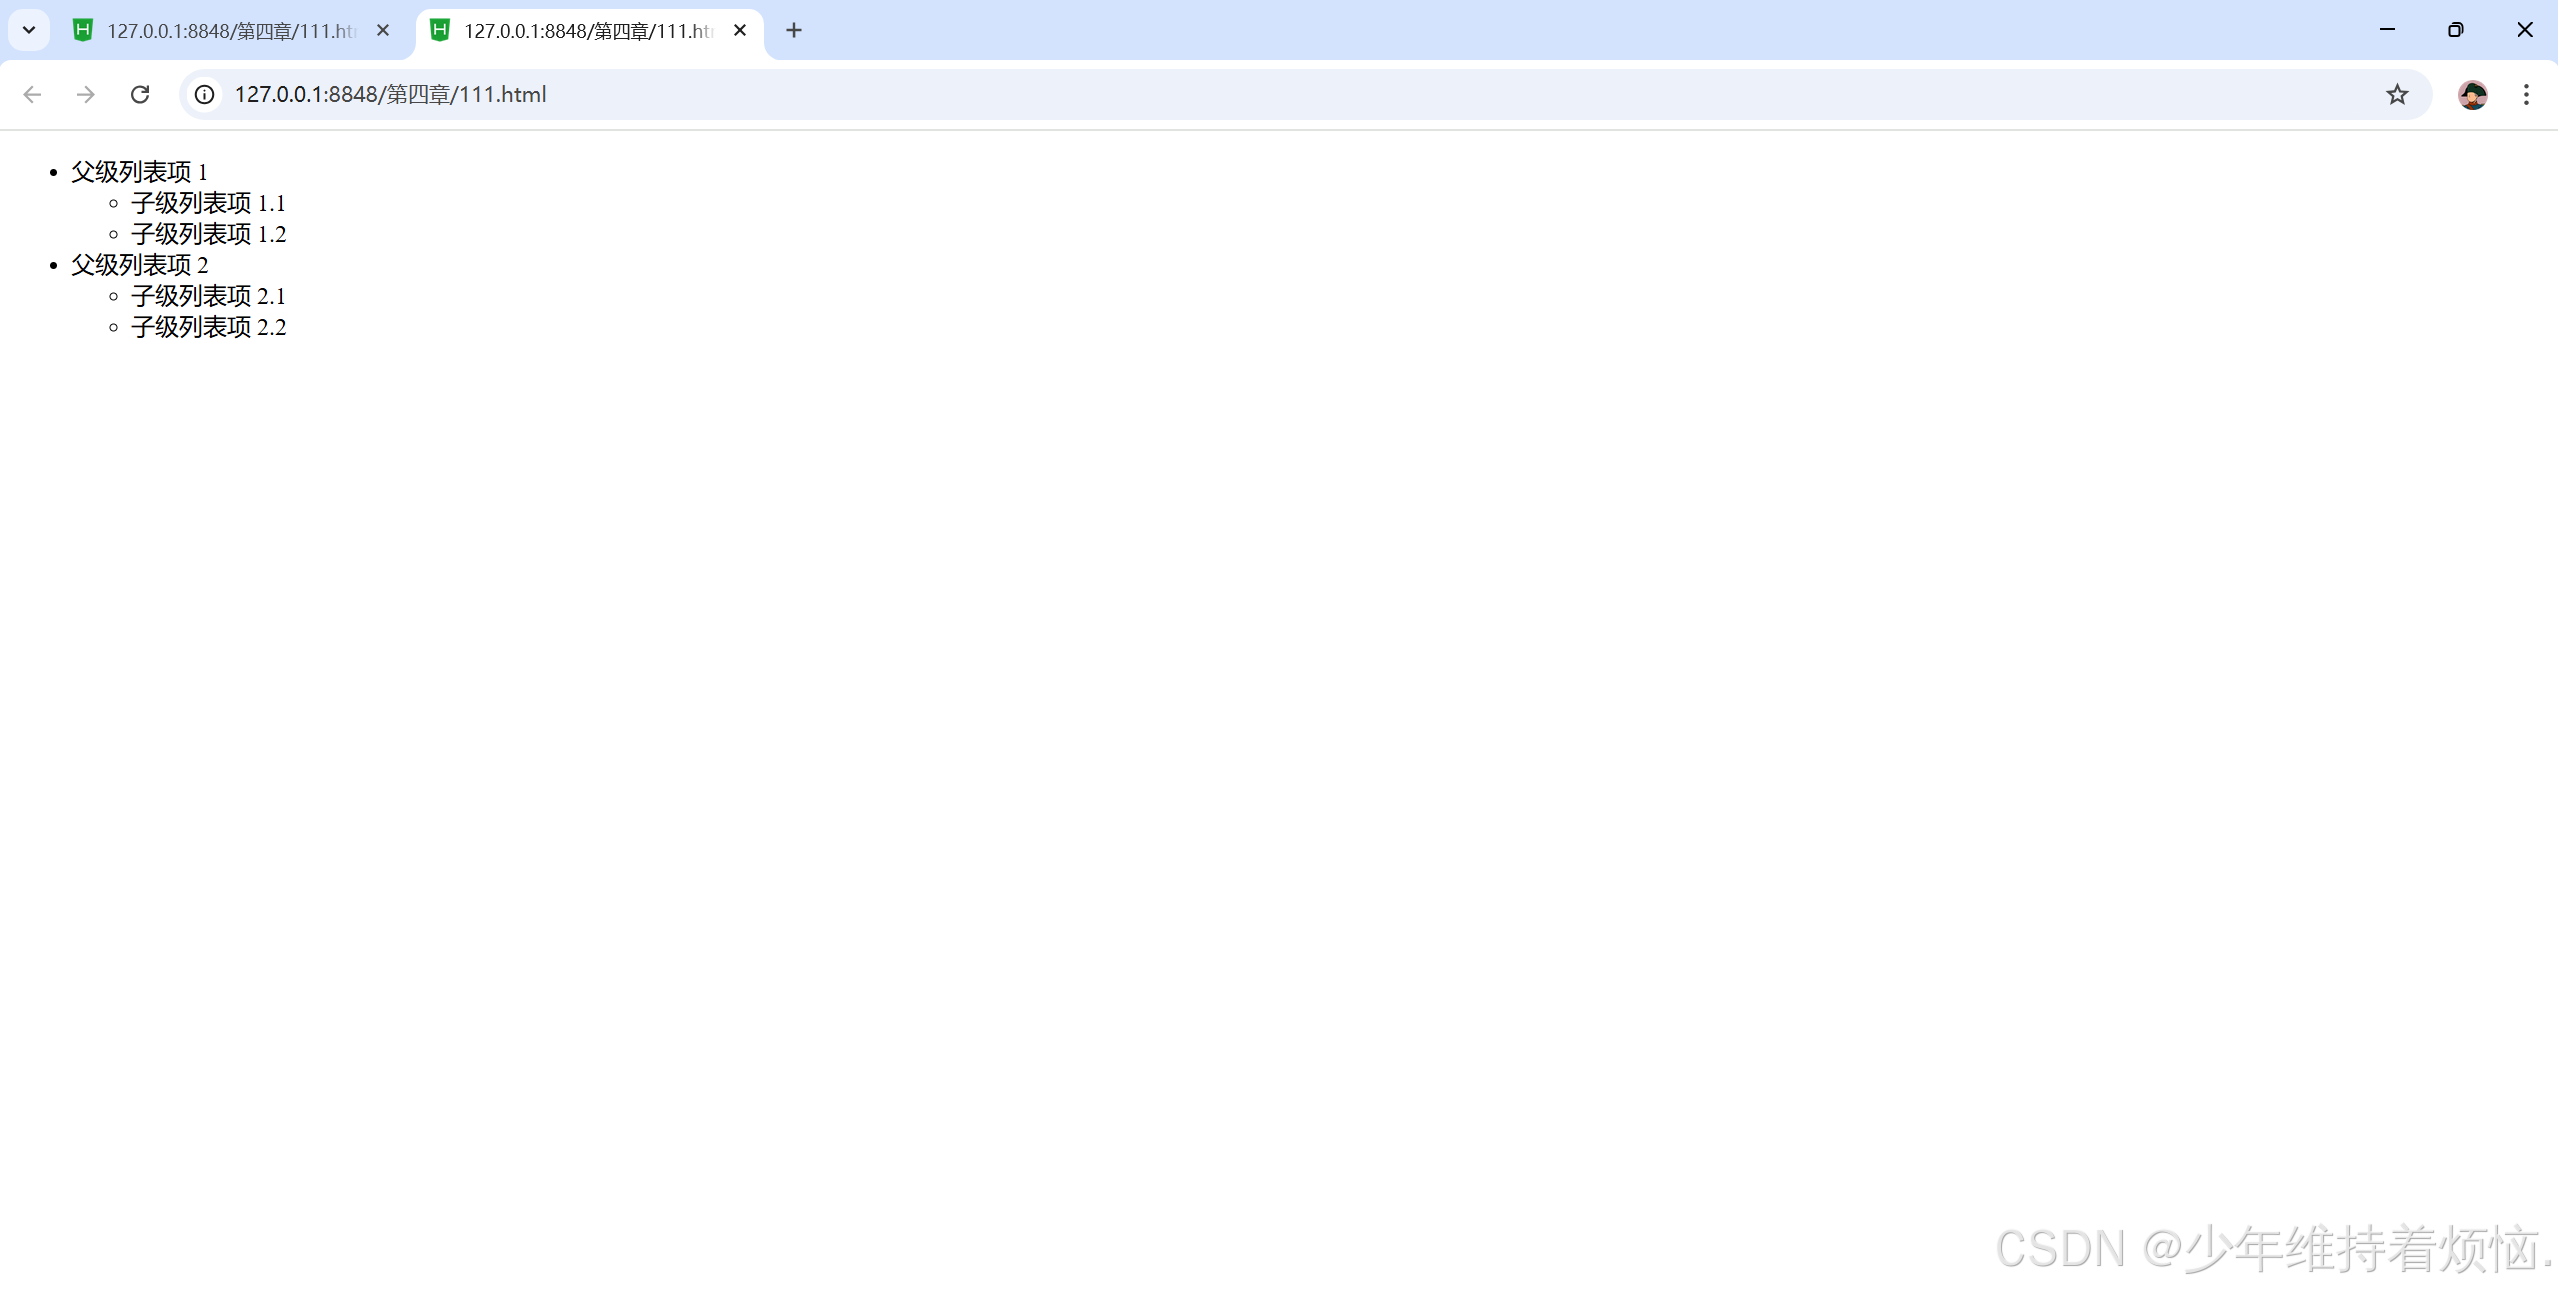Click the browser back arrow
This screenshot has height=1291, width=2558.
coord(32,94)
